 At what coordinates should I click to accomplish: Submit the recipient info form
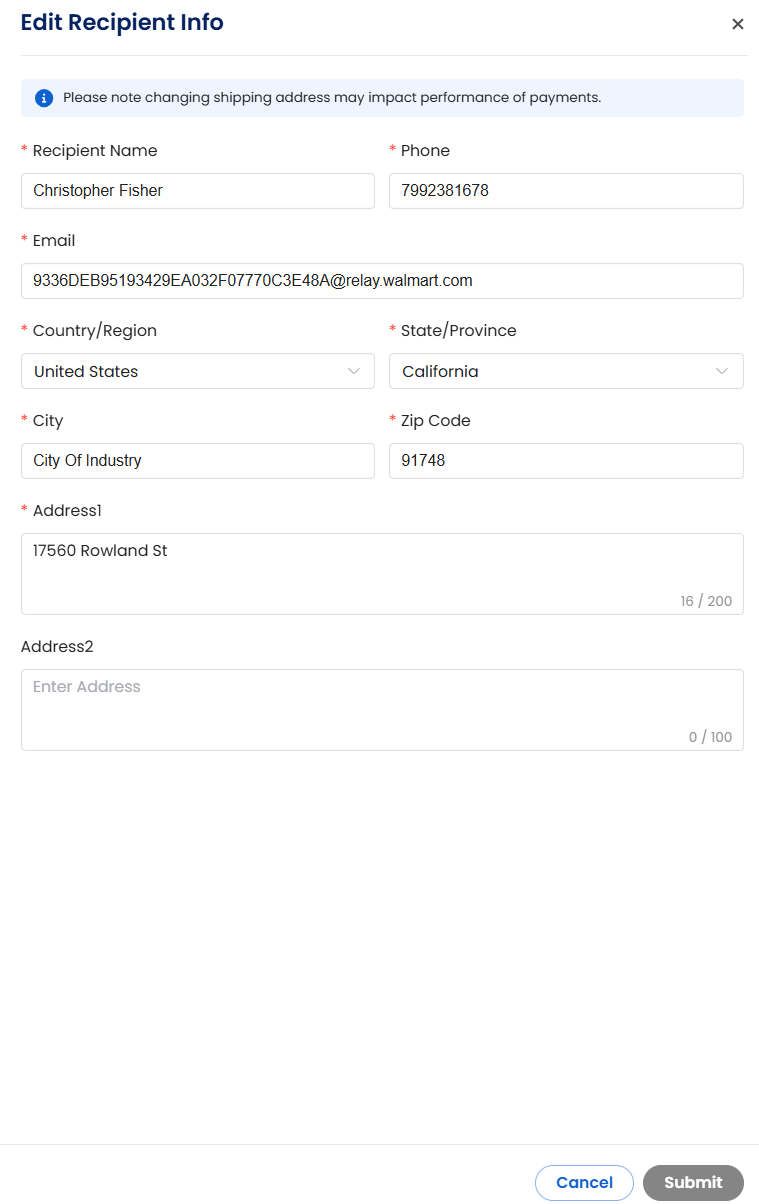click(693, 1182)
